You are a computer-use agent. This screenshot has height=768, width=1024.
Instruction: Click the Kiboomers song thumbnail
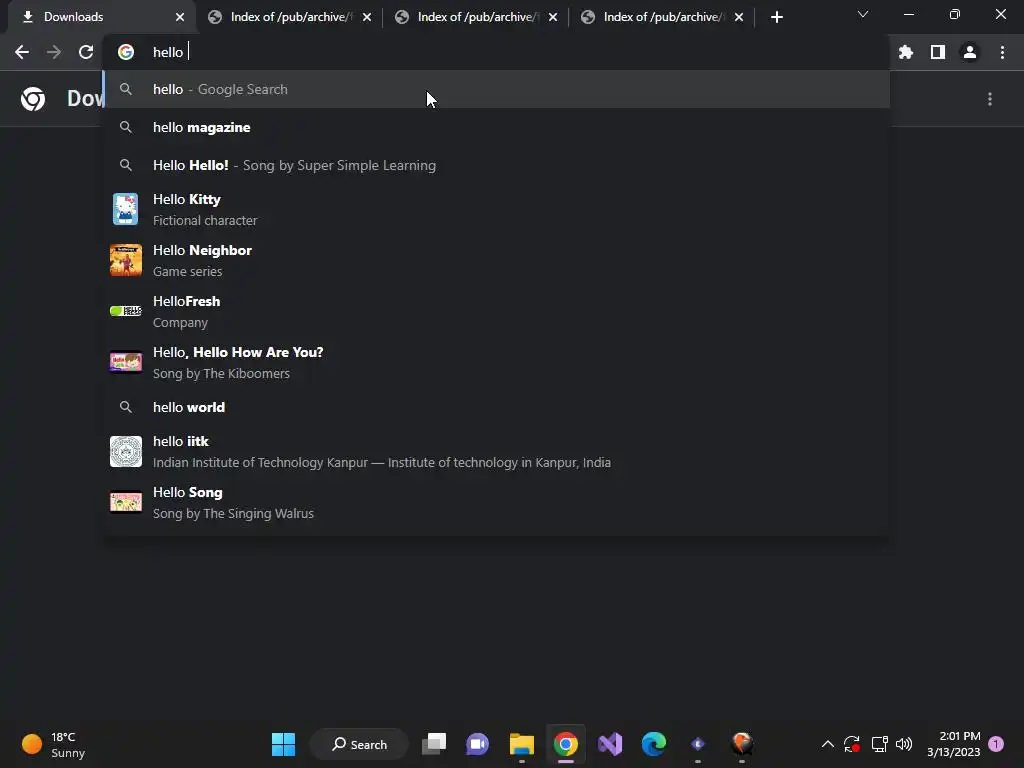[x=125, y=362]
